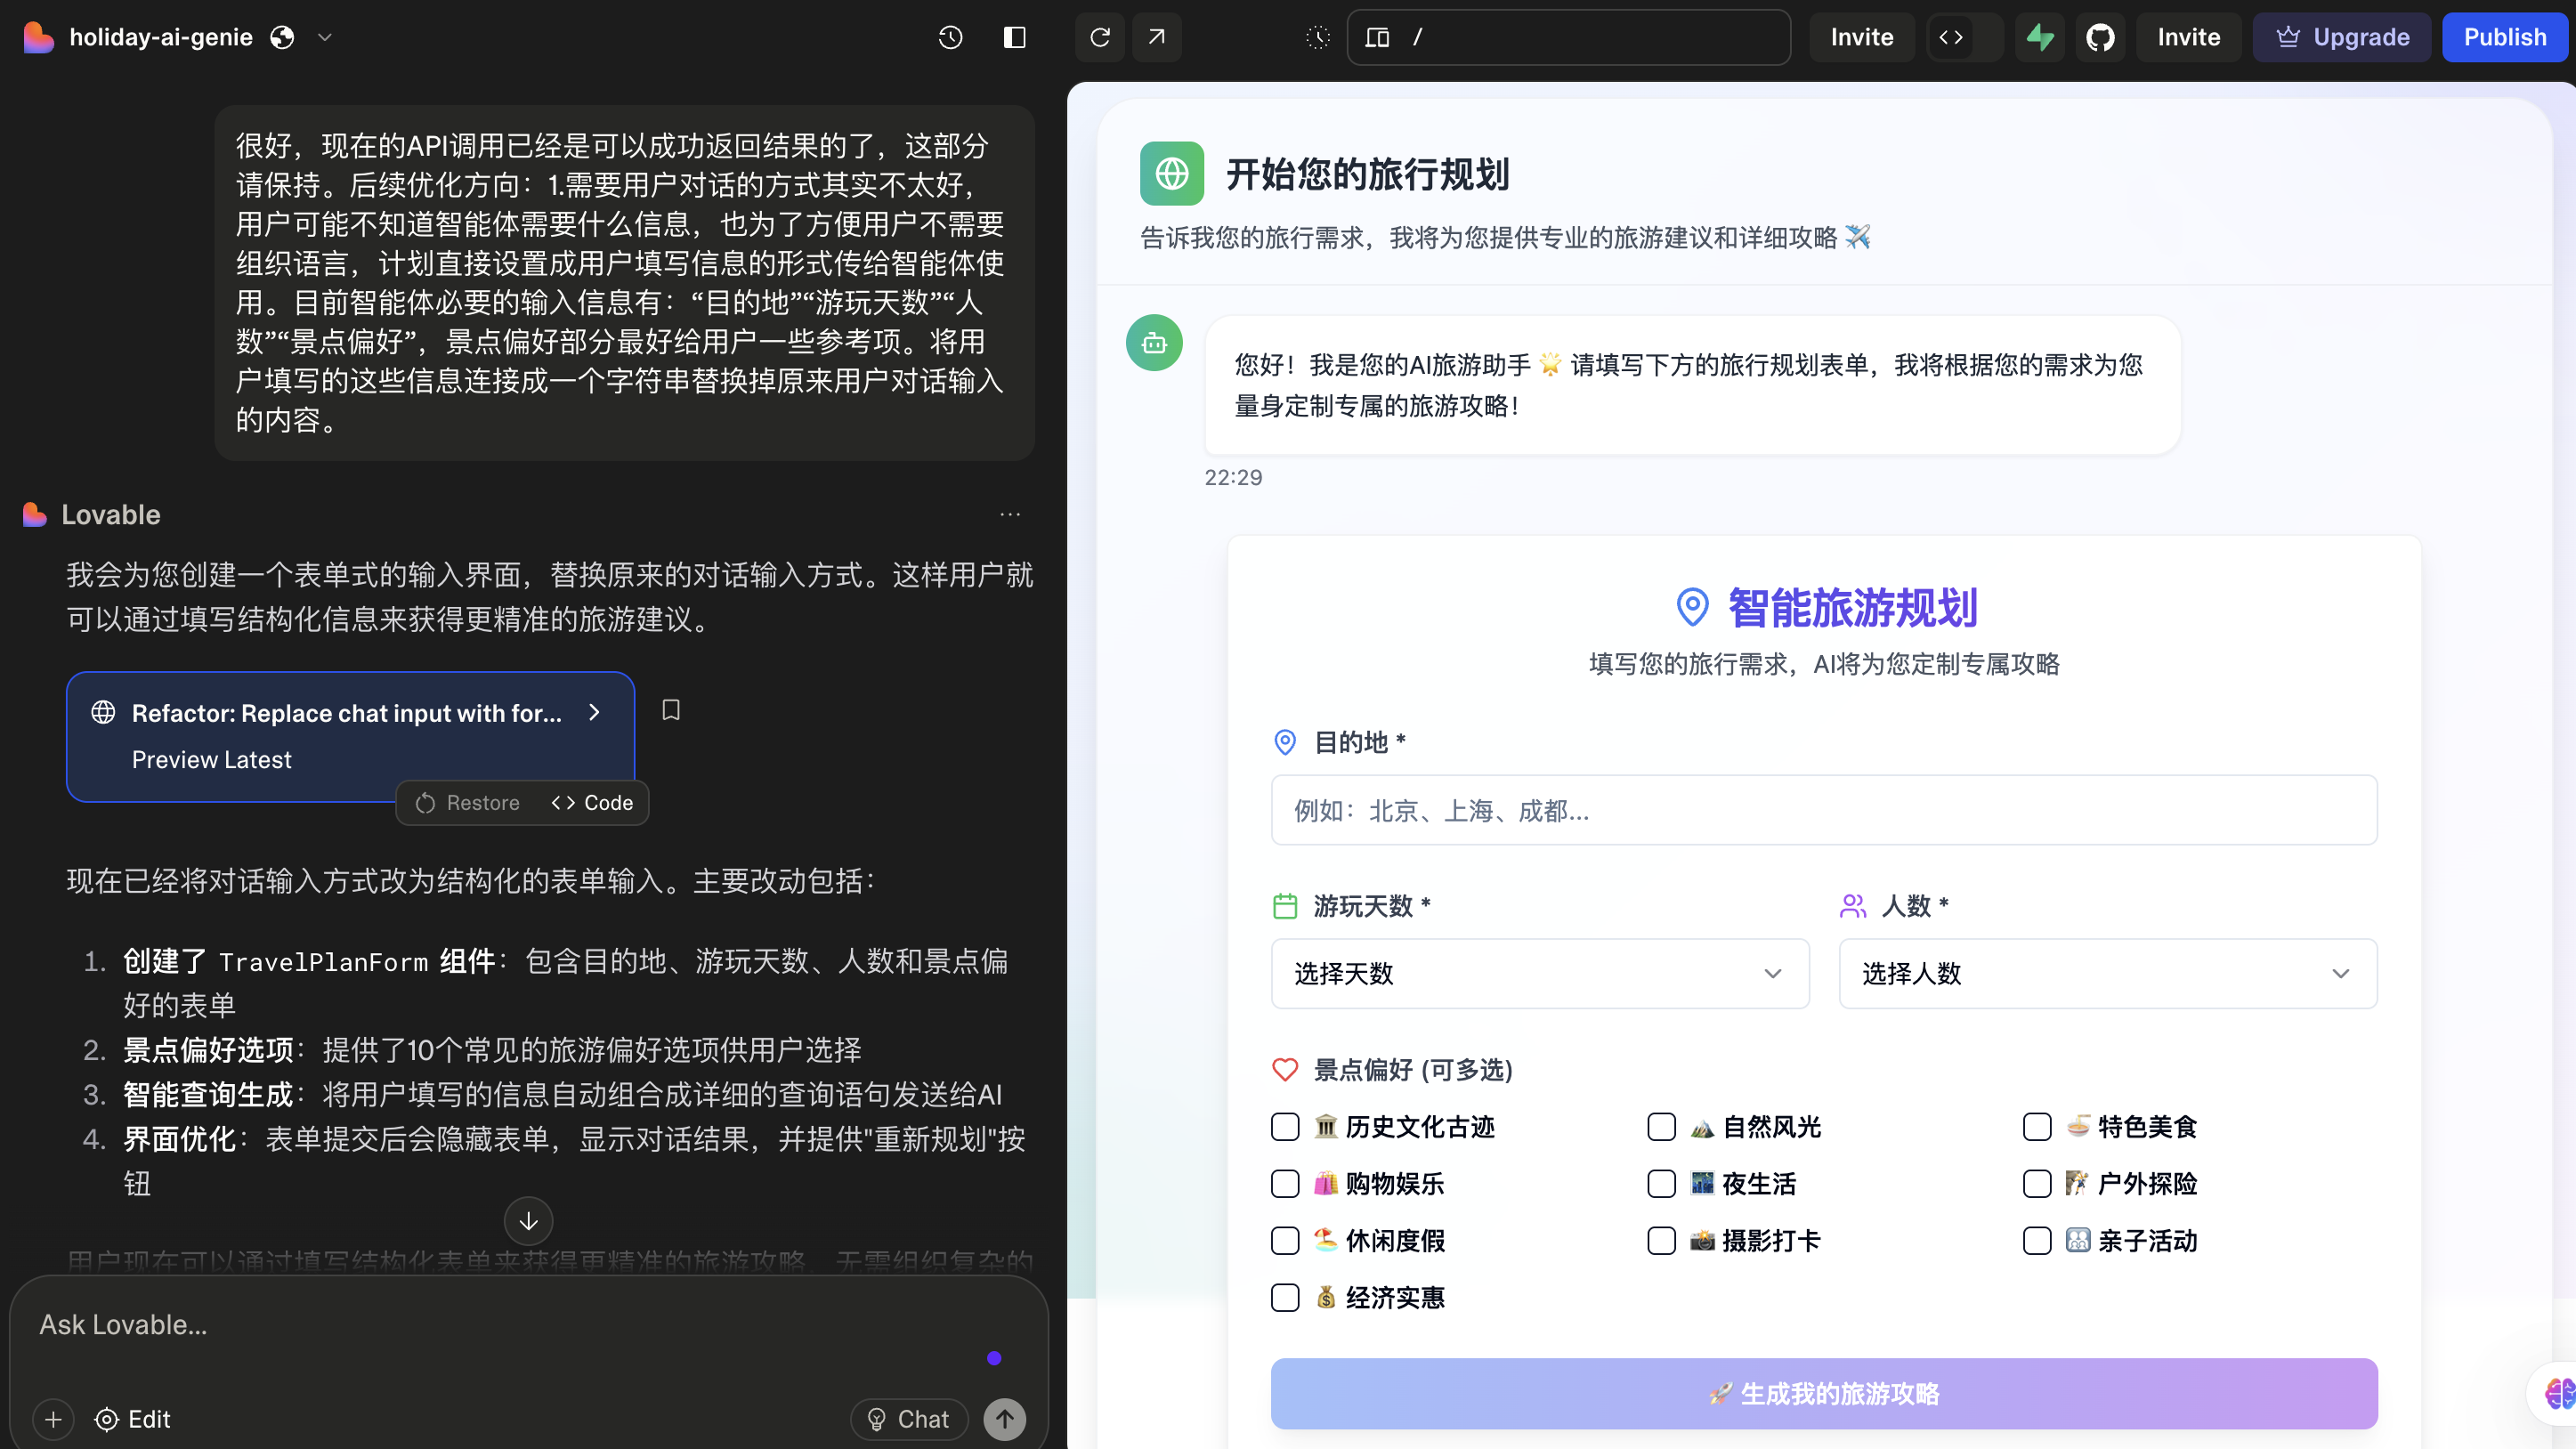2576x1449 pixels.
Task: Attach content with the plus icon
Action: (53, 1419)
